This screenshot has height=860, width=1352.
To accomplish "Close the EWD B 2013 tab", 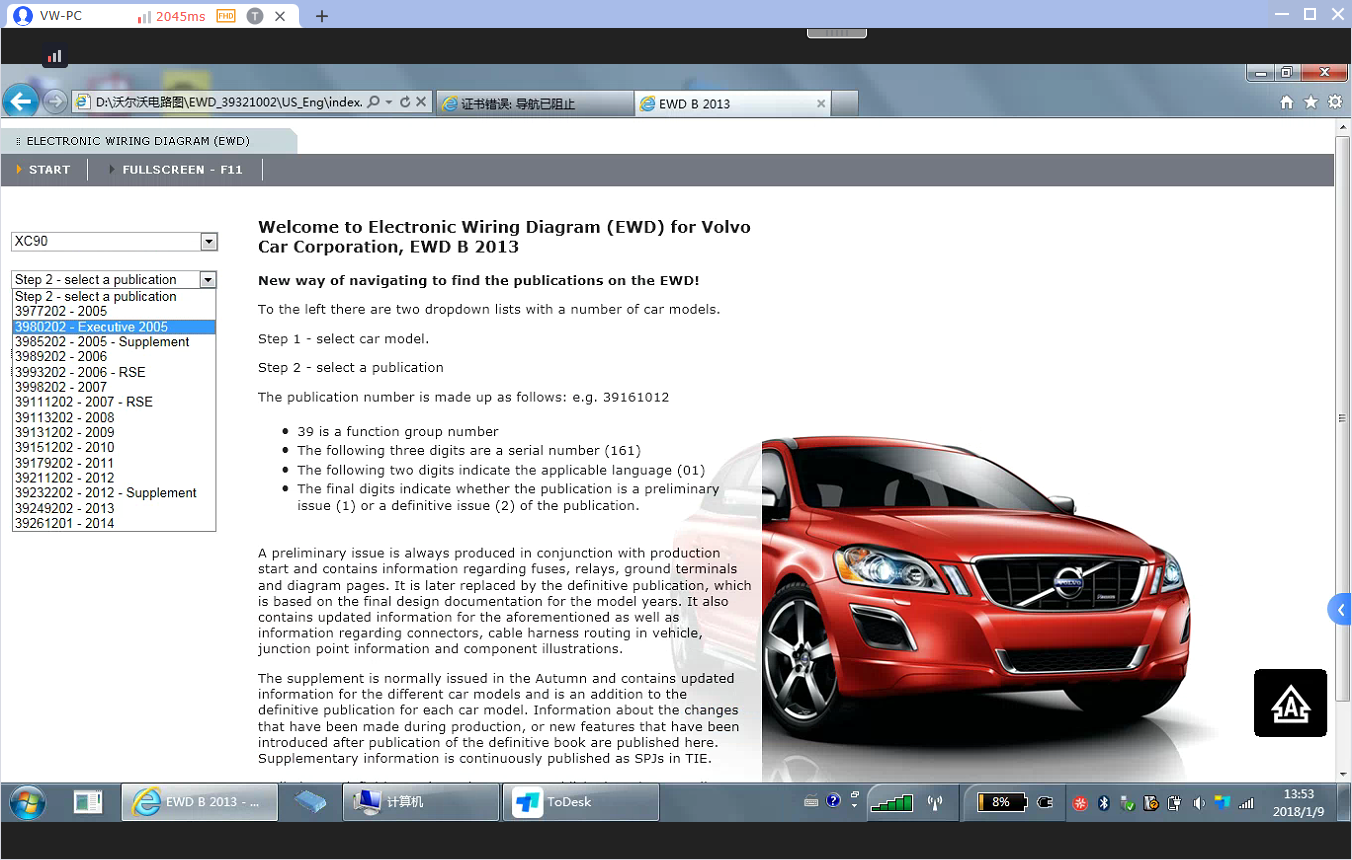I will coord(821,103).
